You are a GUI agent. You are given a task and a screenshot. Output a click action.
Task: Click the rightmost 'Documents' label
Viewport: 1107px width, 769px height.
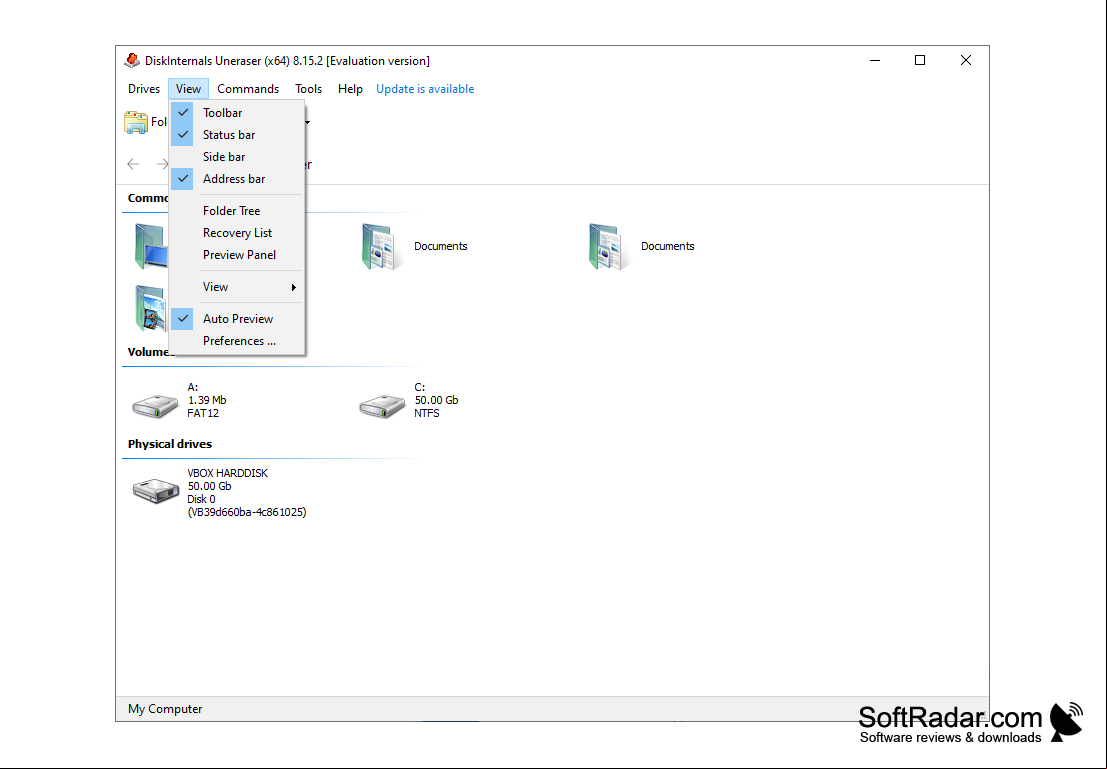668,246
